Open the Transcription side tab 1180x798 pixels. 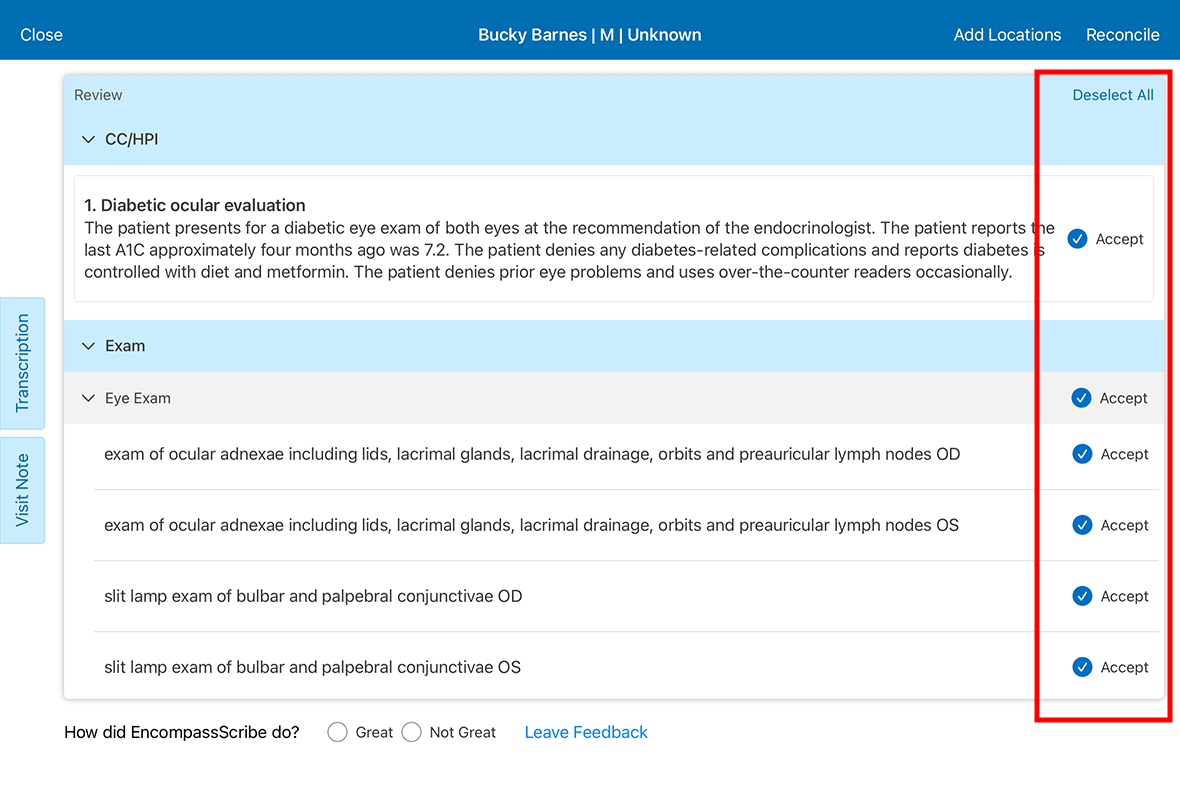[22, 364]
